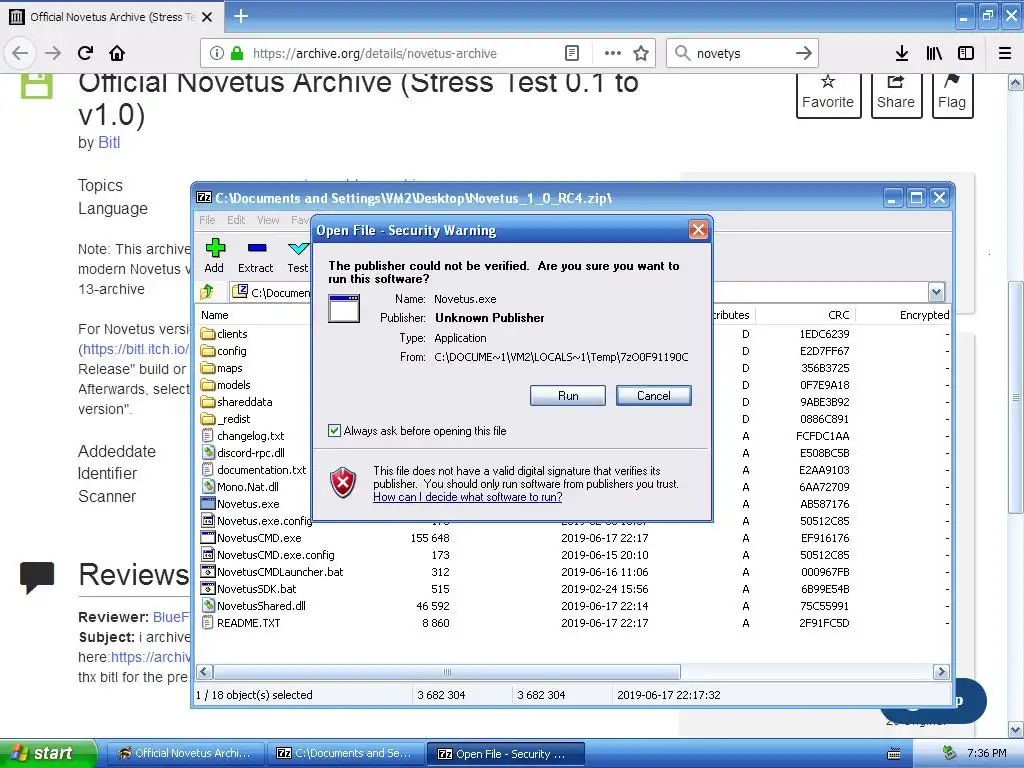
Task: Click the Firefox back arrow
Action: (x=20, y=53)
